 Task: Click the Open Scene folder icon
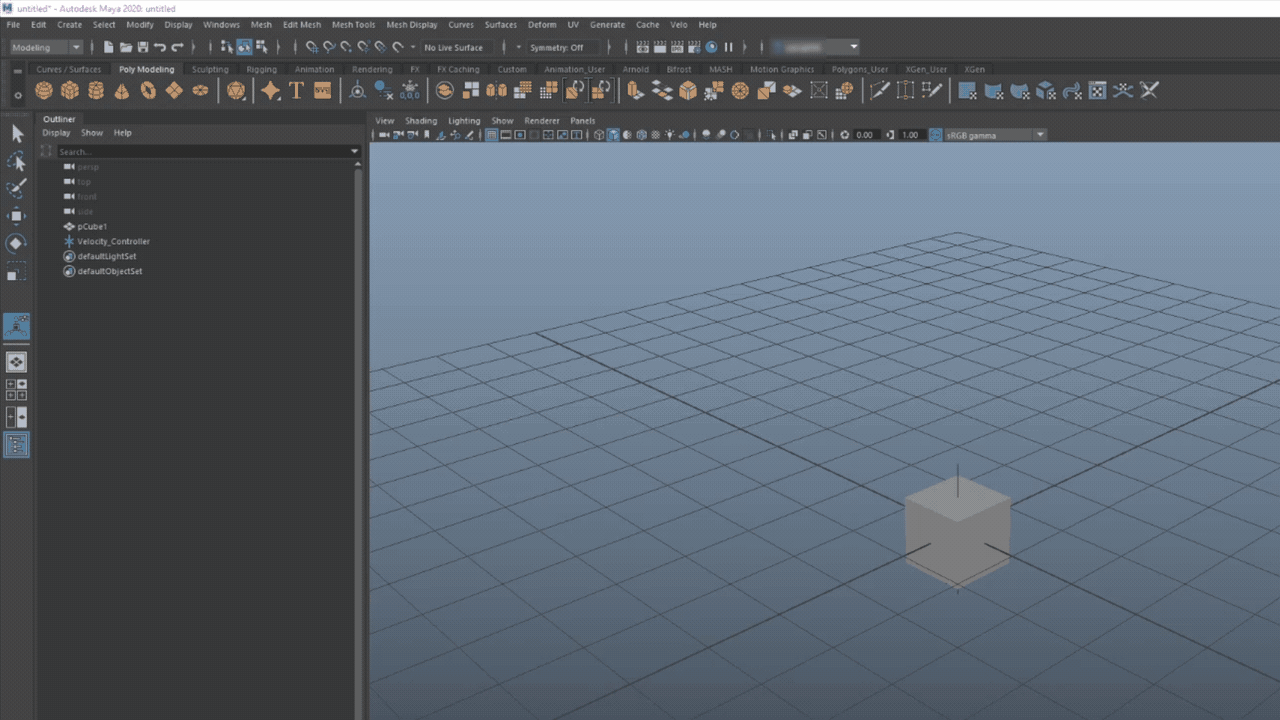click(126, 47)
